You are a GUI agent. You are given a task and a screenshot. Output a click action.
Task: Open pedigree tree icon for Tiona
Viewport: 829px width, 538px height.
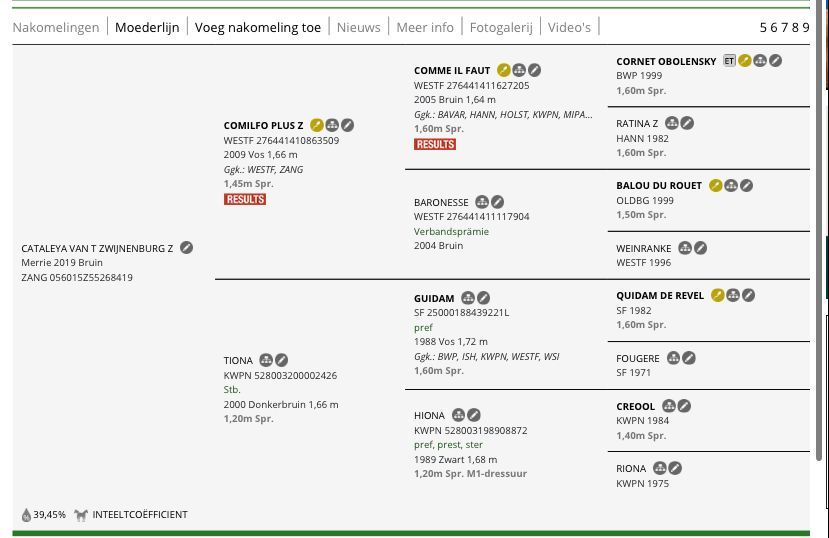tap(266, 360)
